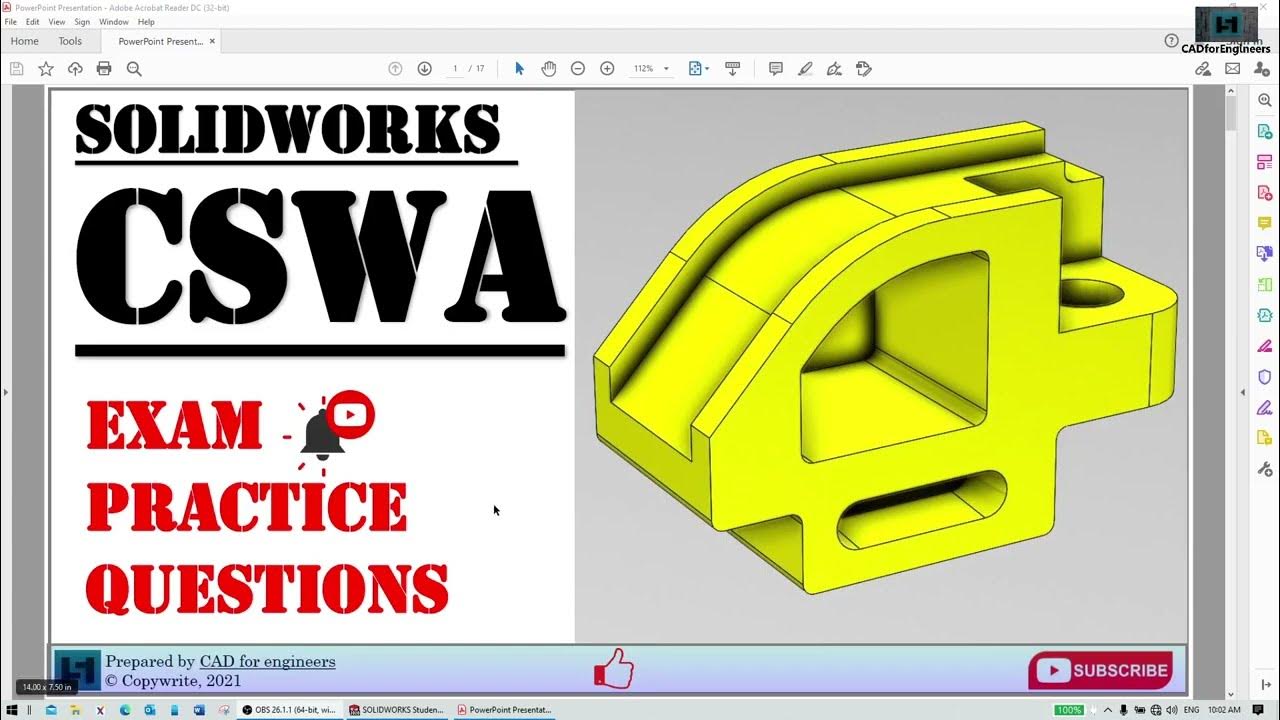Click the upload to cloud icon

[x=75, y=69]
